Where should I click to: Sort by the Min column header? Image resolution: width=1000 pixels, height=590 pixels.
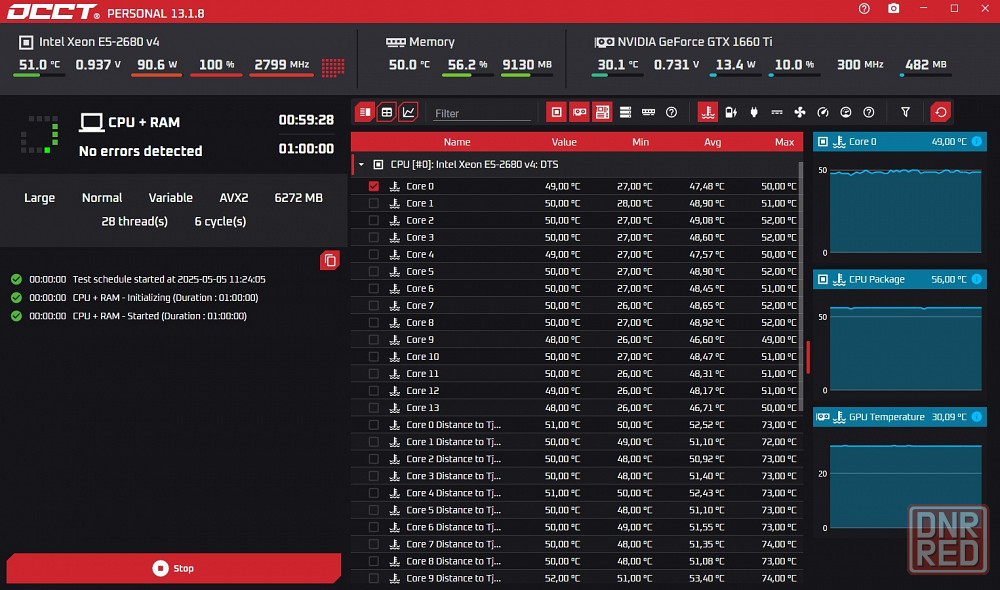[x=640, y=142]
